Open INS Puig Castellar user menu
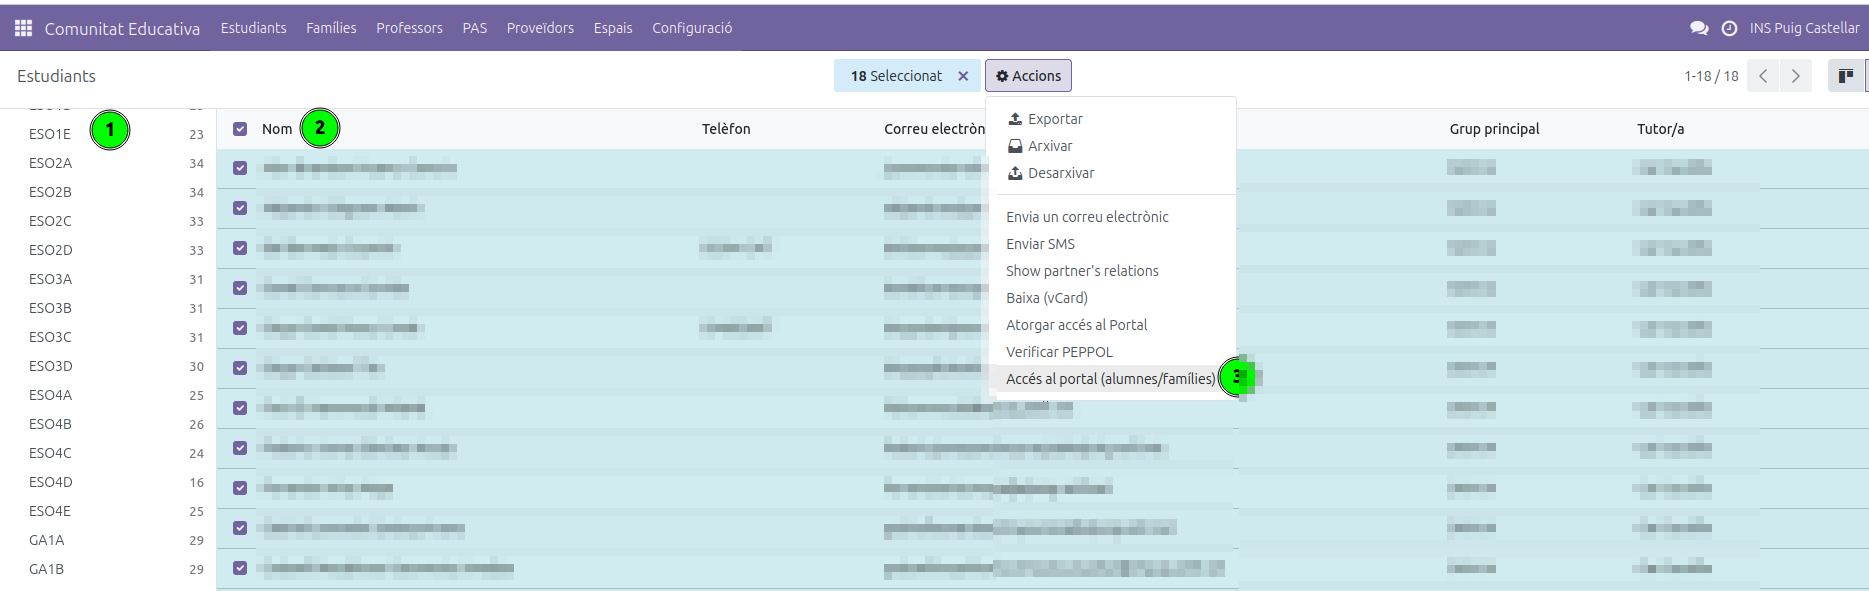This screenshot has height=591, width=1869. tap(1804, 28)
